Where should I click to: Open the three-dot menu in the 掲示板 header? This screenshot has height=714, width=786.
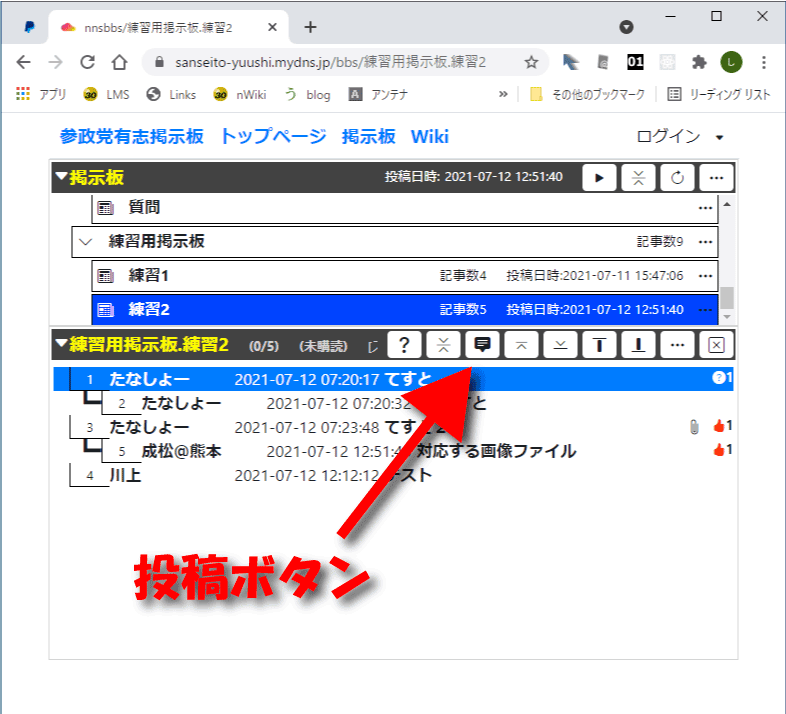(716, 177)
